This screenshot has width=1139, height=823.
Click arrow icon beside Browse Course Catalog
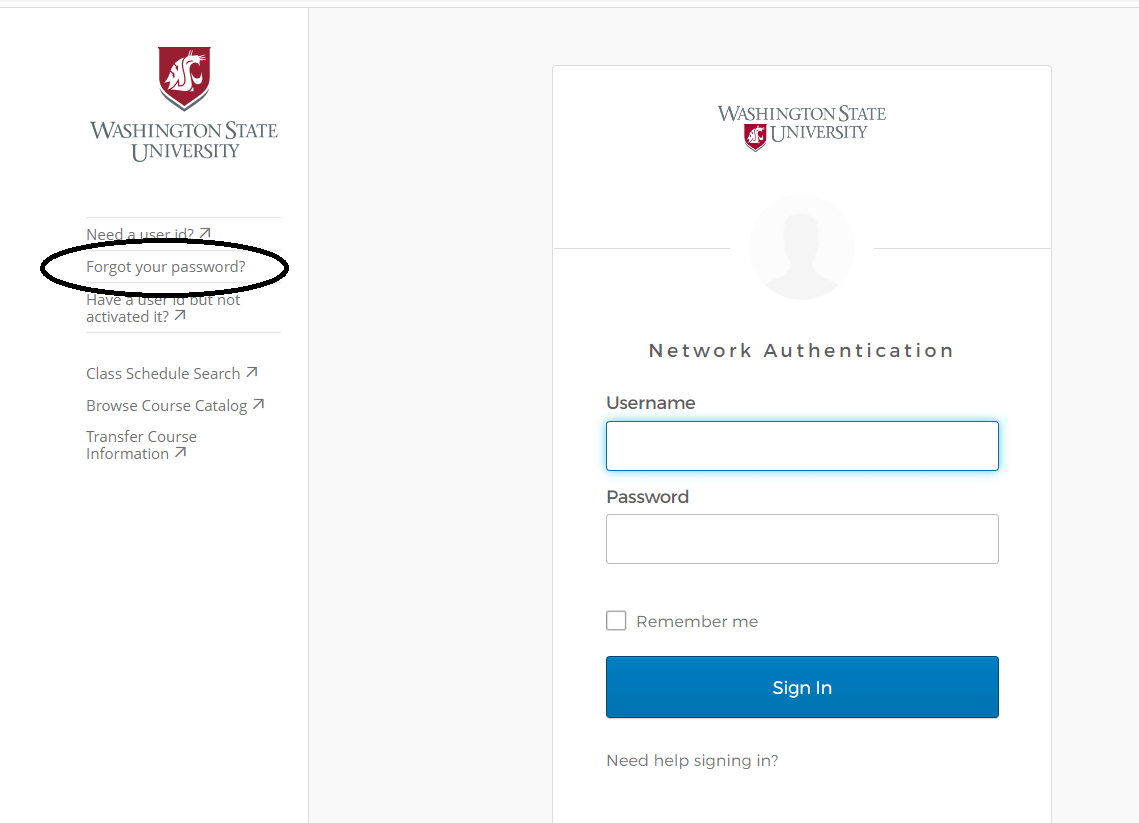259,404
